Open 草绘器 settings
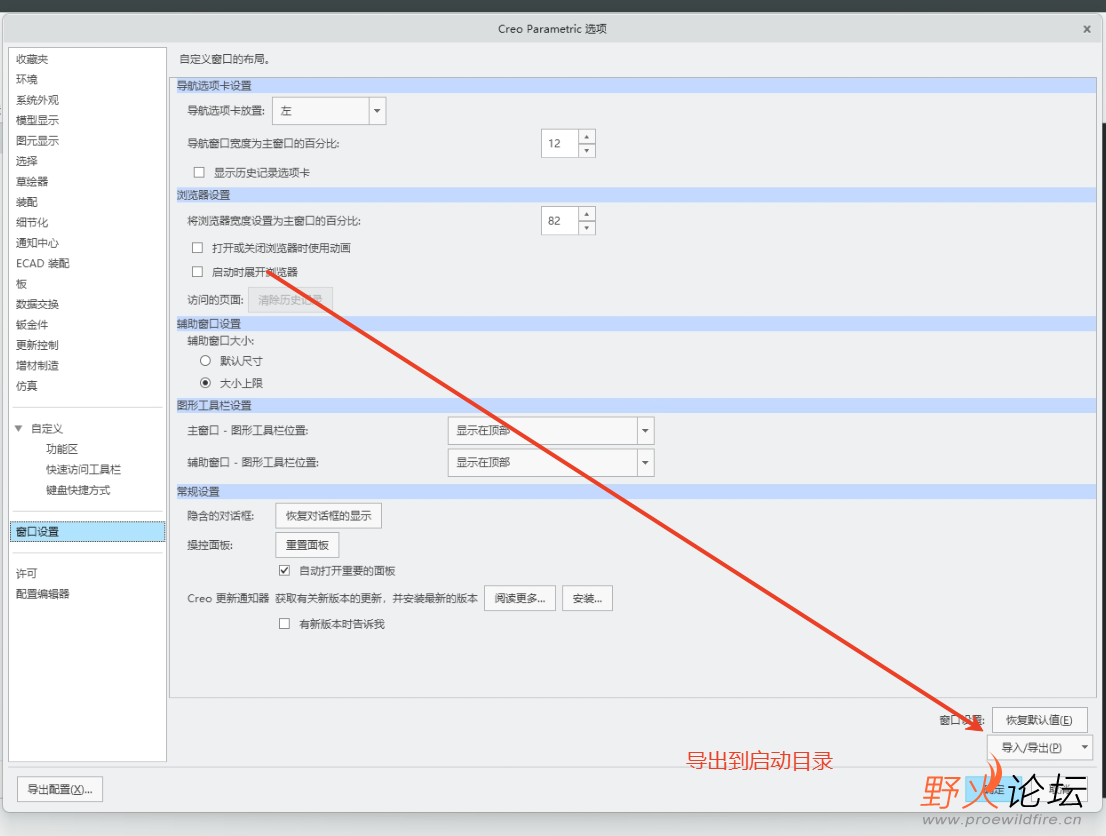Screen dimensions: 1106x836 32,182
